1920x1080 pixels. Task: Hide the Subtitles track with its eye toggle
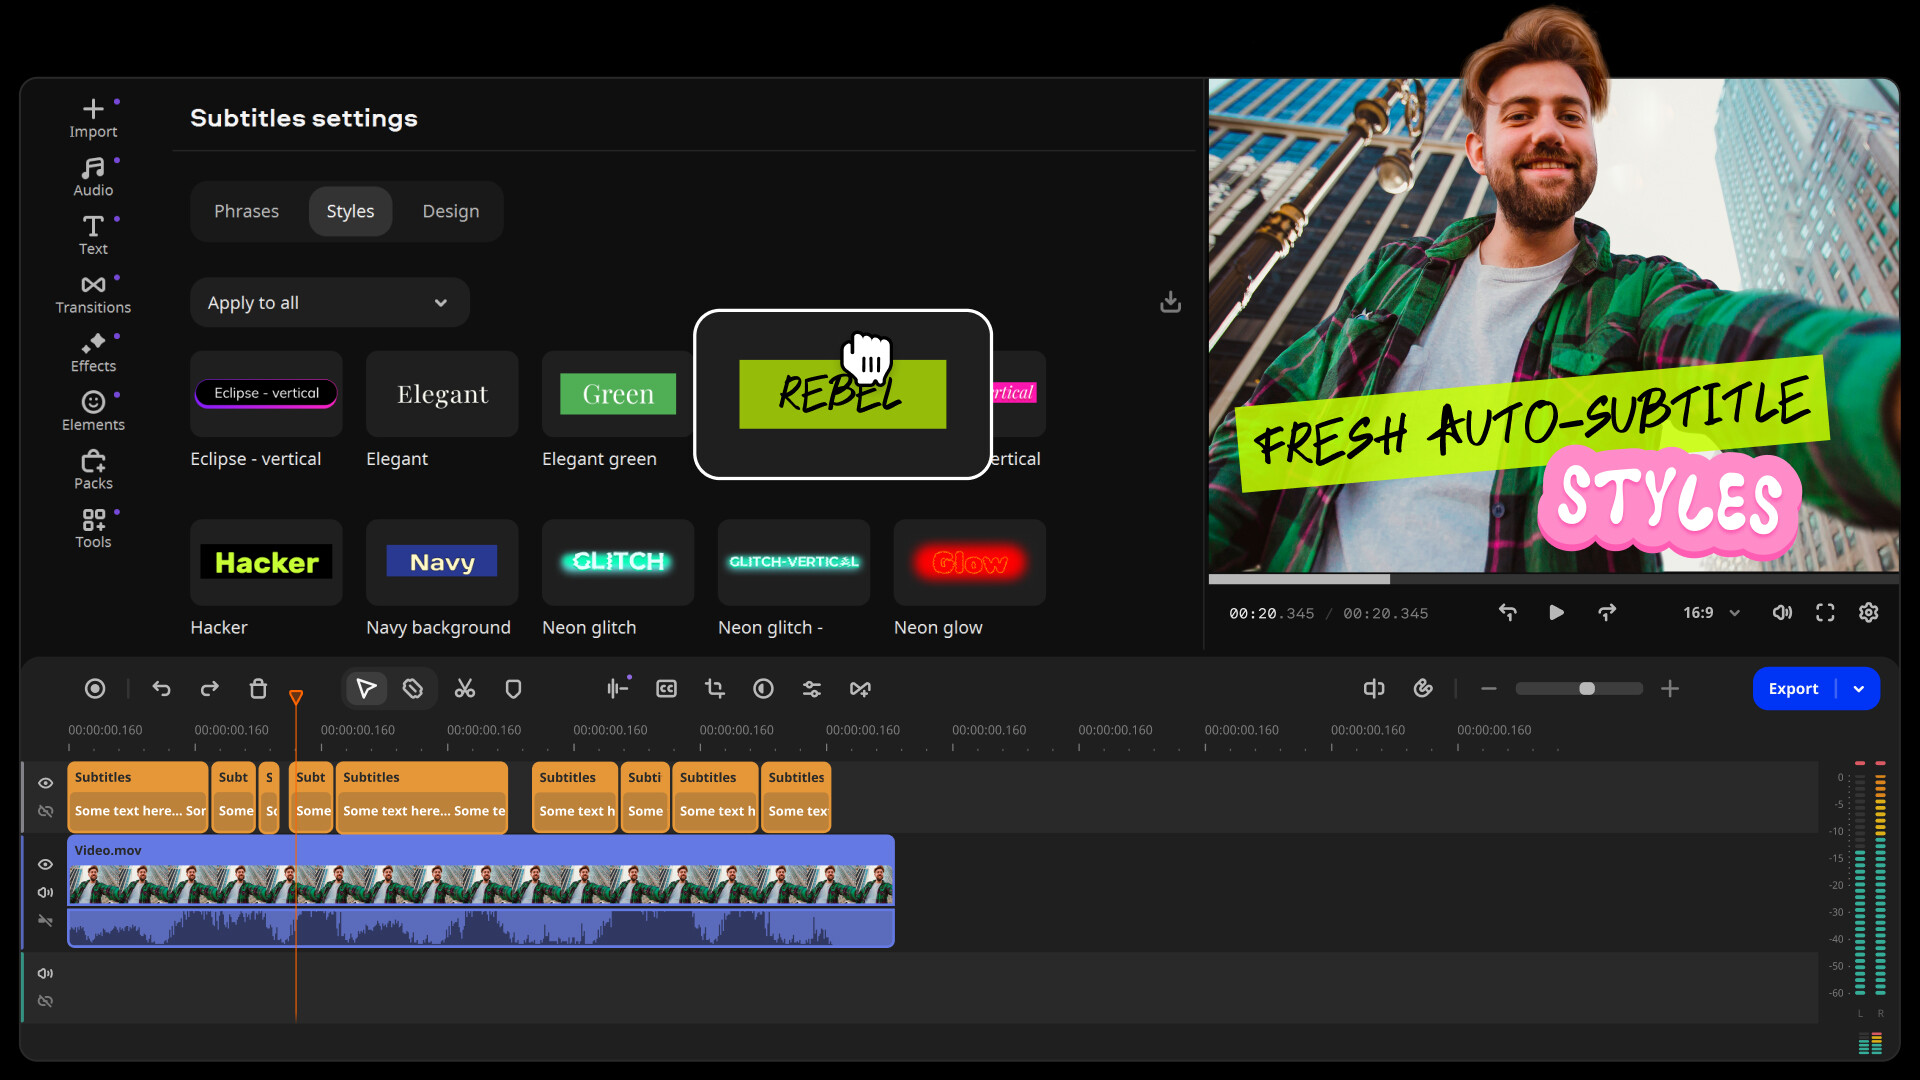coord(45,783)
